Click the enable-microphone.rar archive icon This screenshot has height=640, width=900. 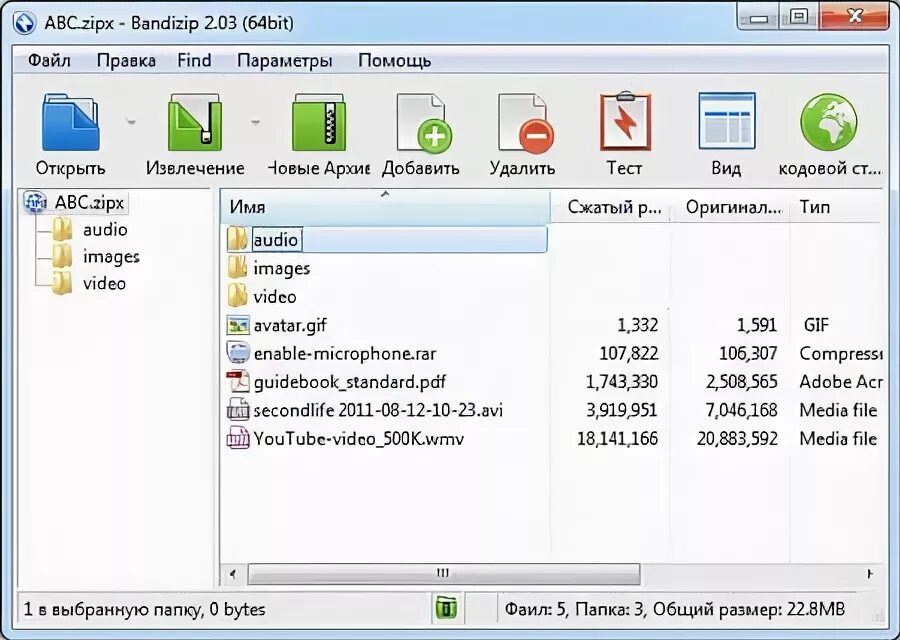[238, 353]
